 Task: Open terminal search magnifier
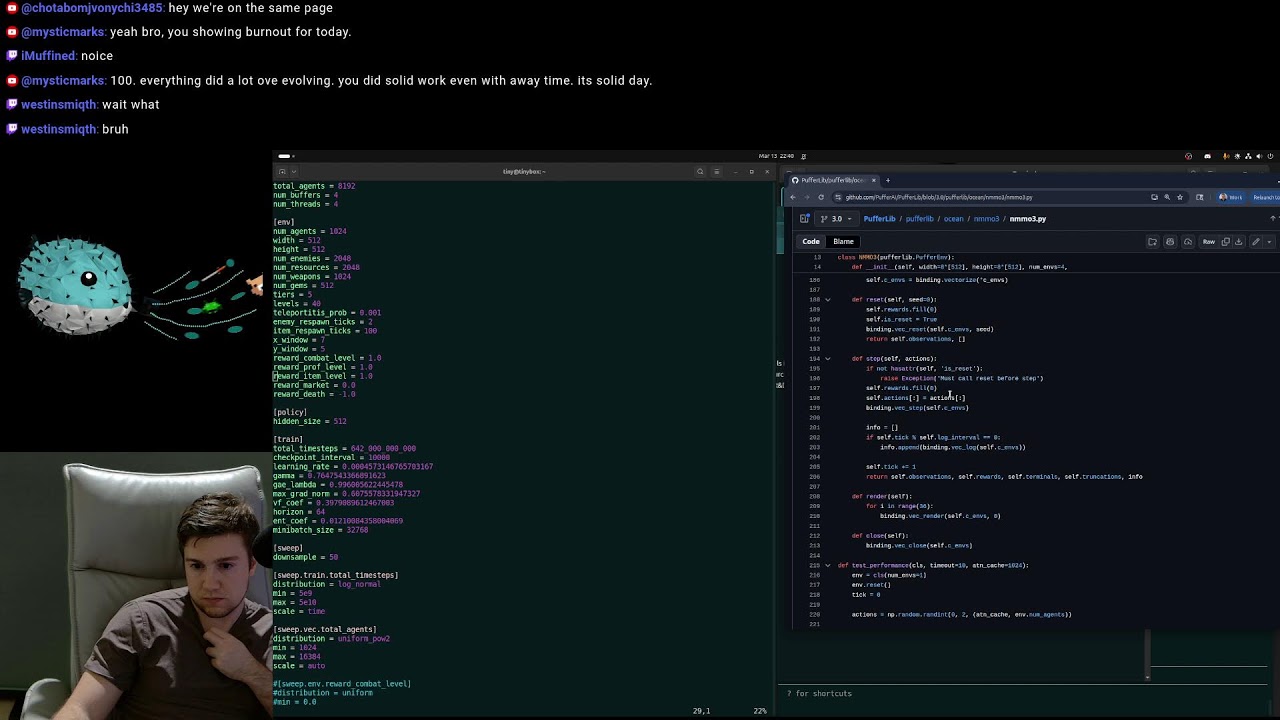pos(700,171)
